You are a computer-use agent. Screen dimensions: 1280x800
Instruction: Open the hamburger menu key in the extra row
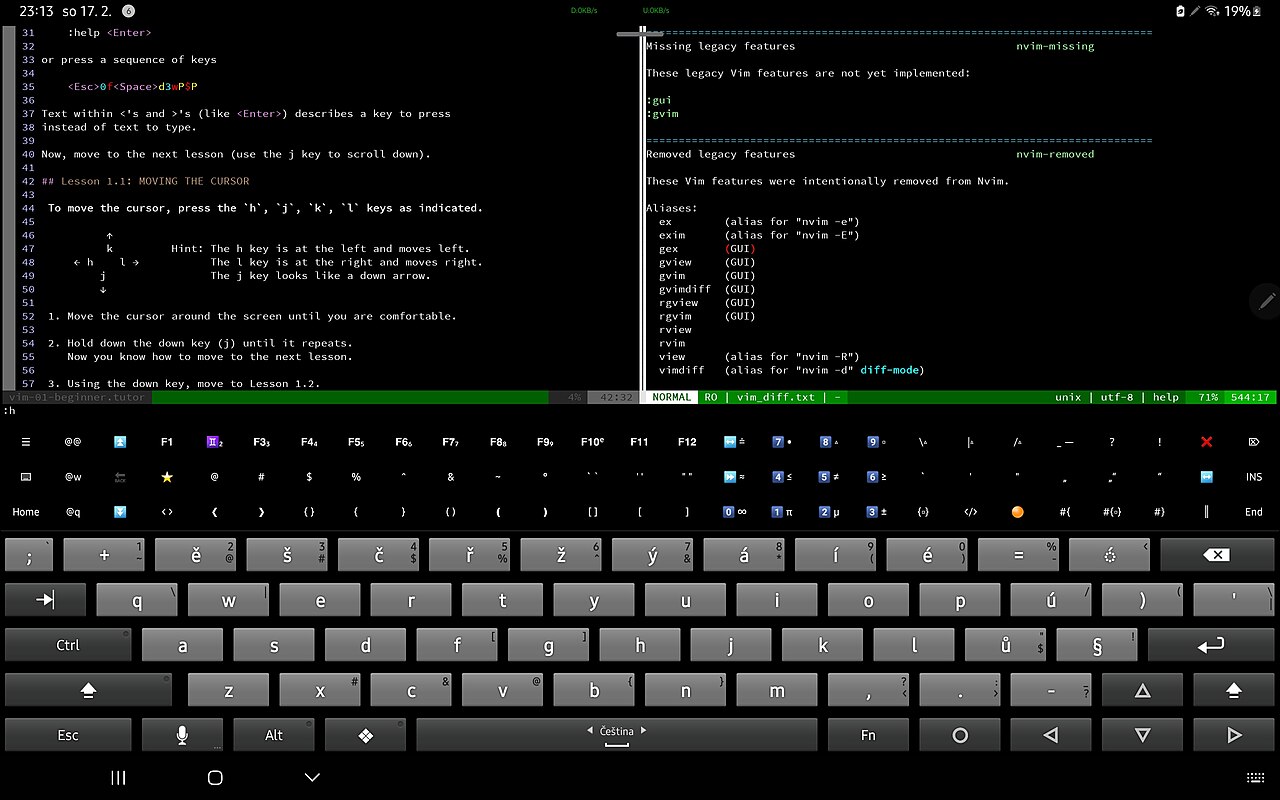pyautogui.click(x=26, y=442)
